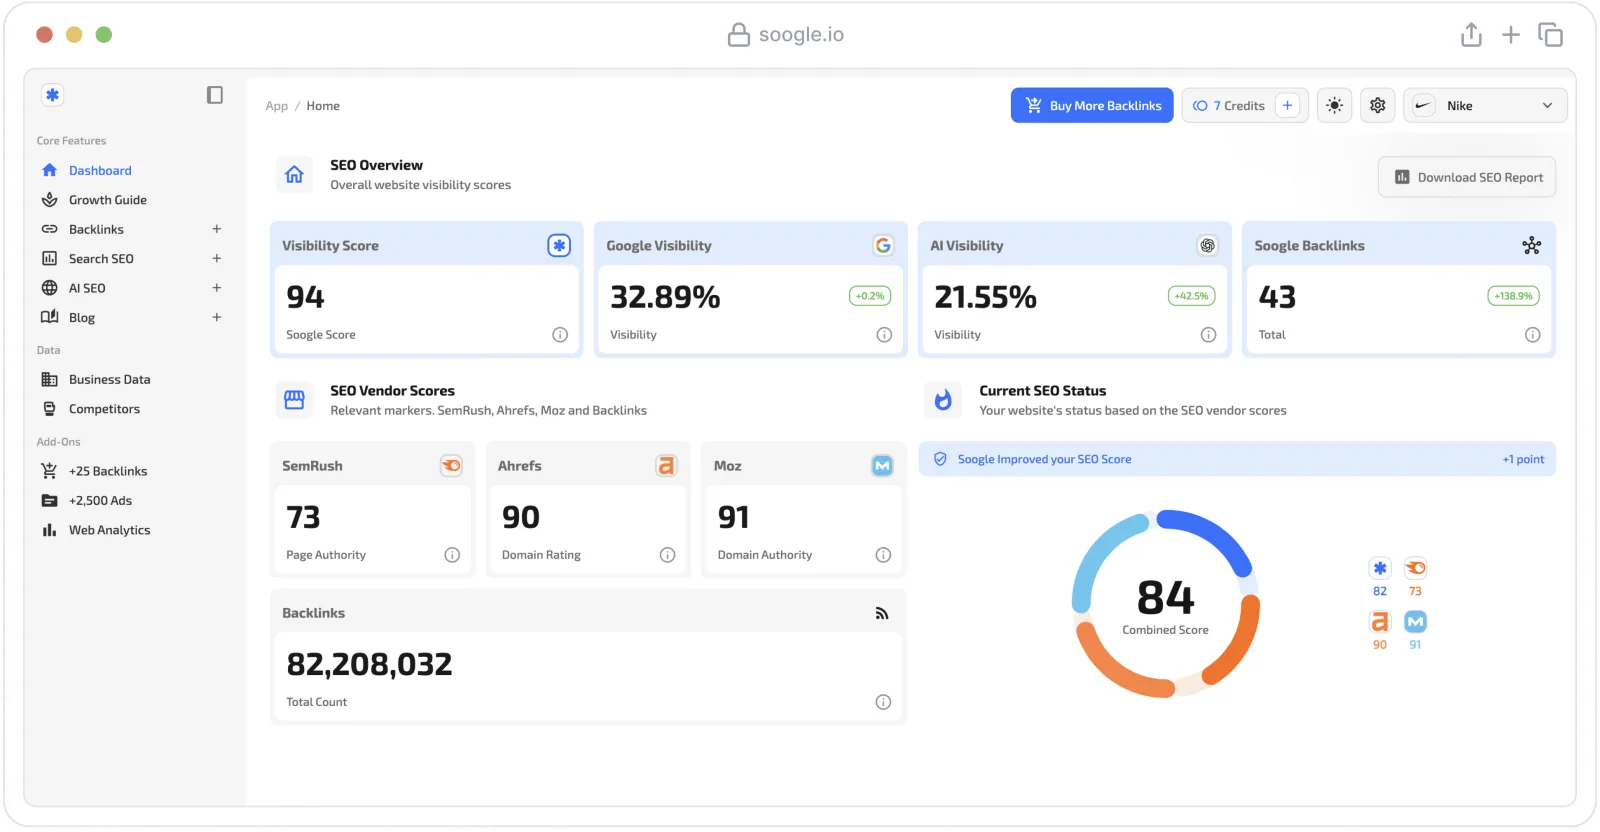The image size is (1600, 832).
Task: Open settings via the gear icon
Action: click(1377, 105)
